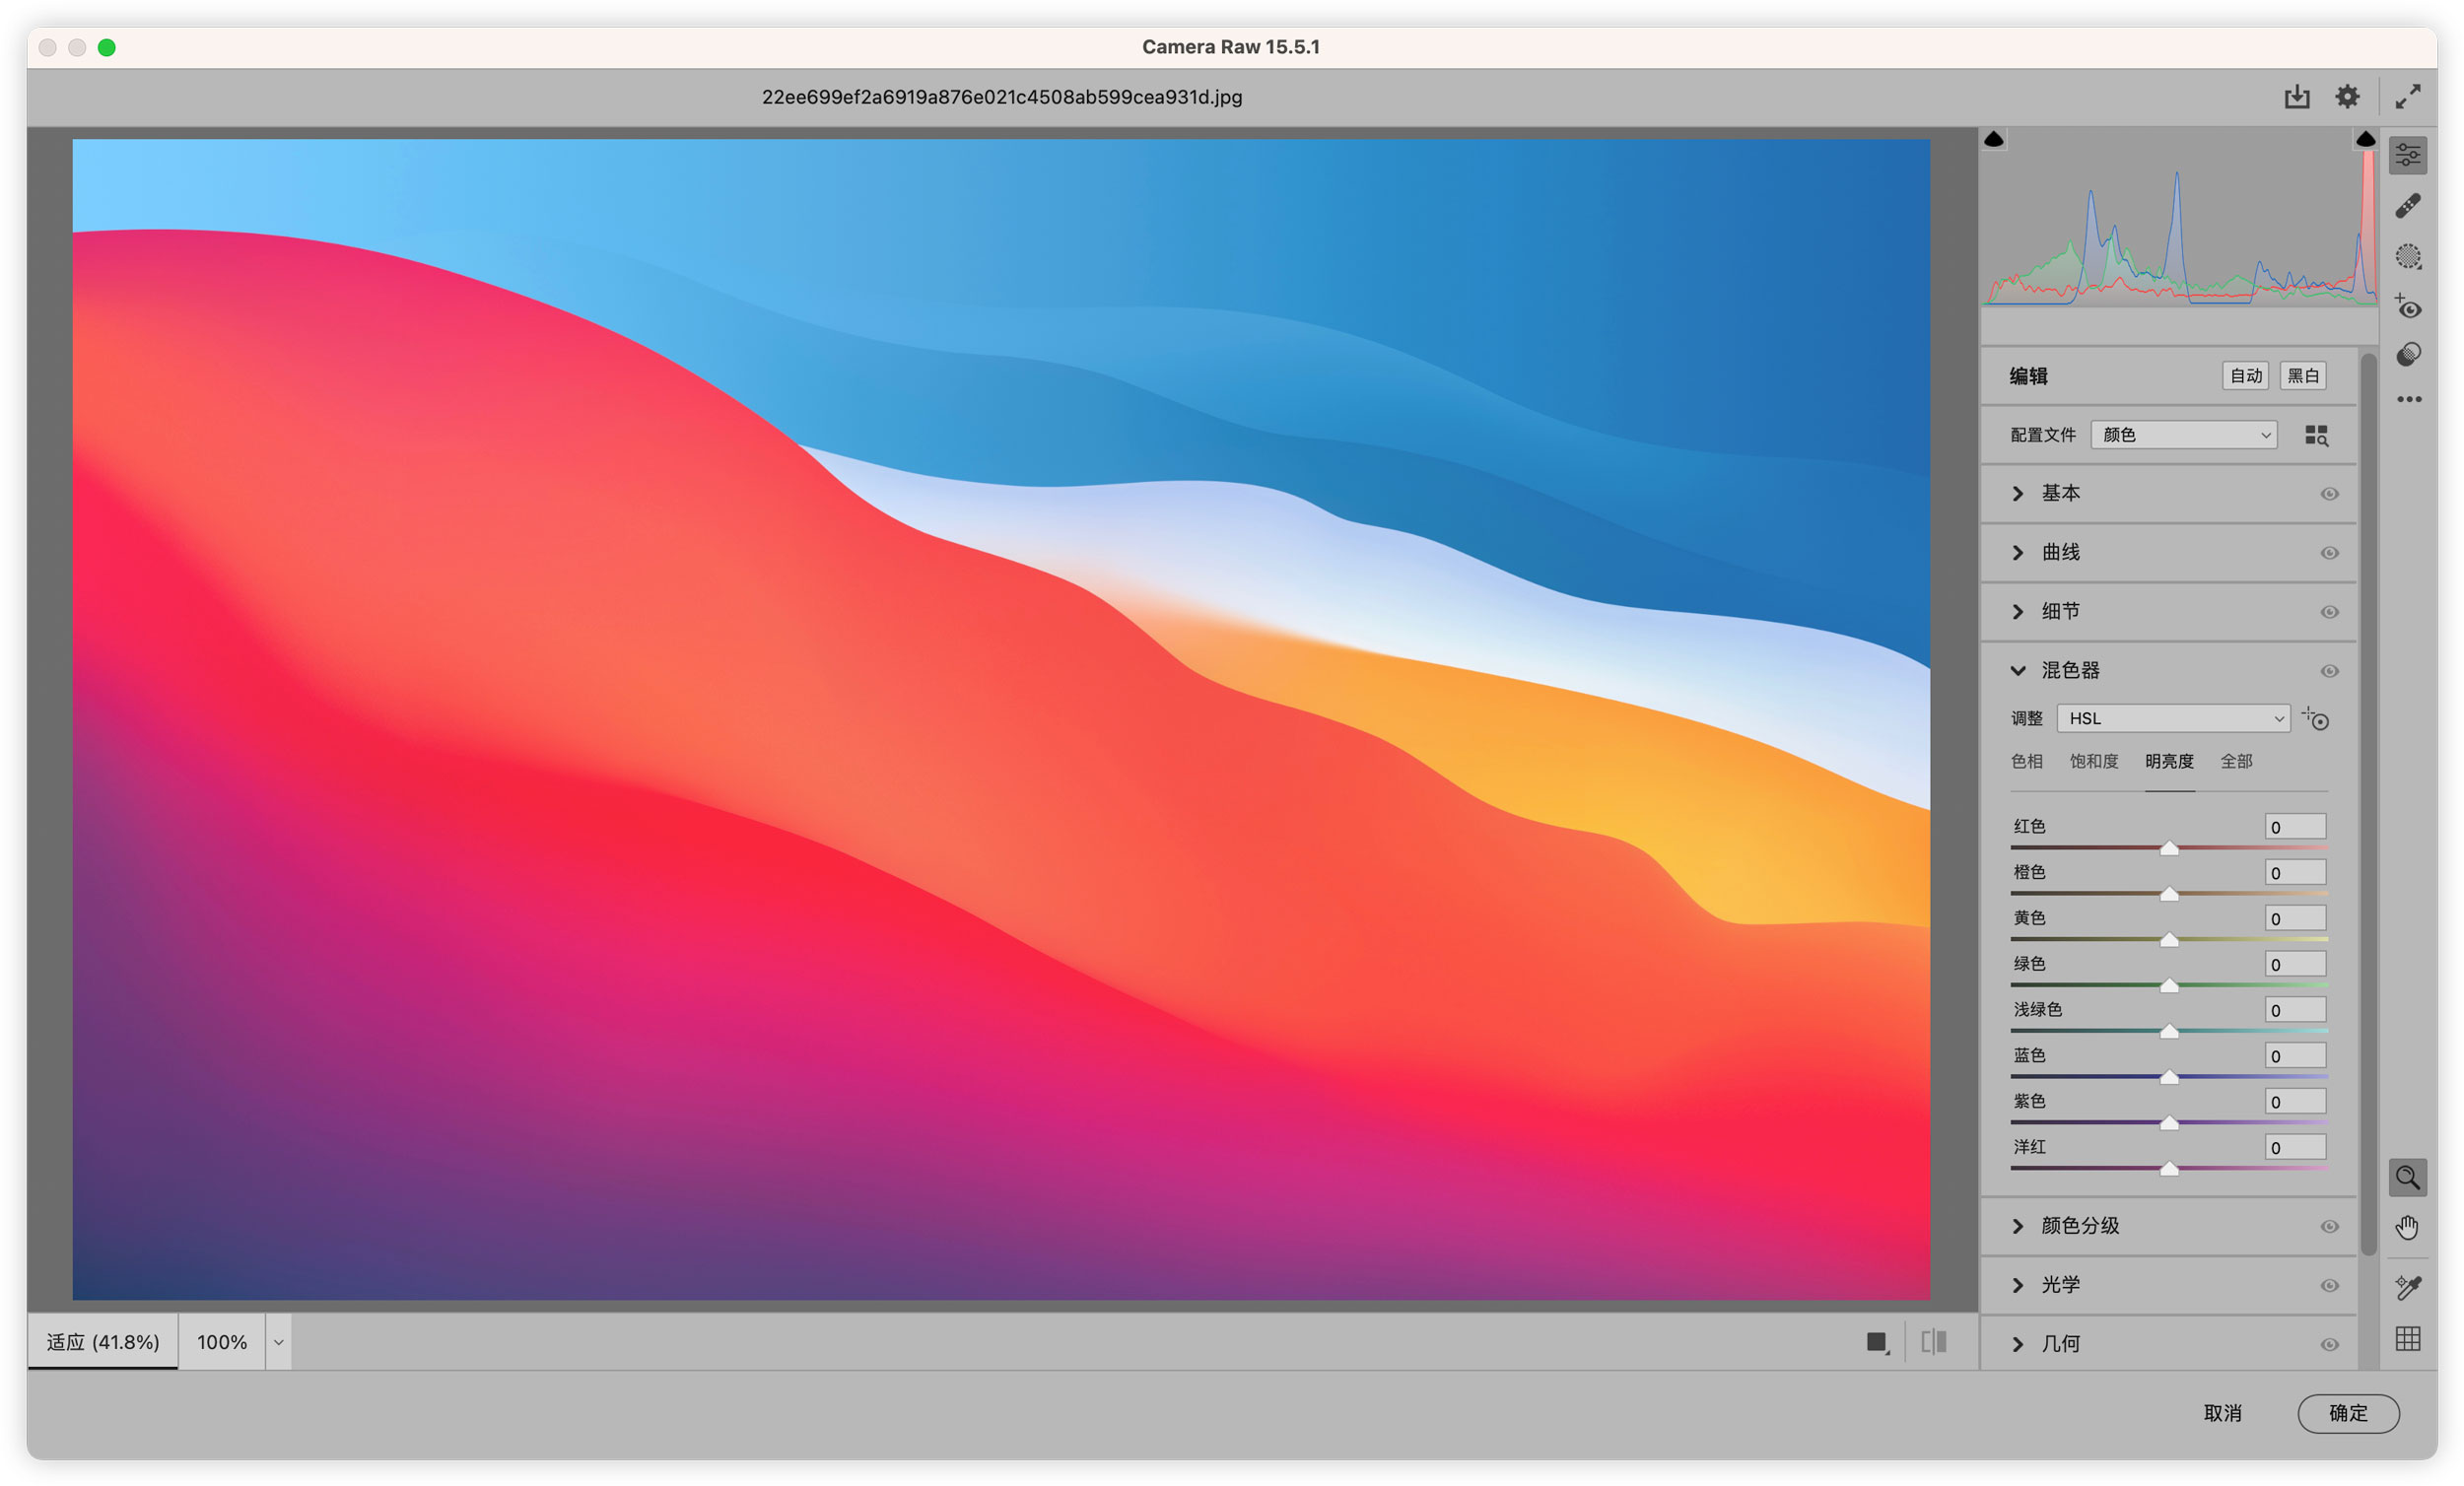Toggle visibility of 光学 panel
The width and height of the screenshot is (2464, 1486).
[2329, 1285]
